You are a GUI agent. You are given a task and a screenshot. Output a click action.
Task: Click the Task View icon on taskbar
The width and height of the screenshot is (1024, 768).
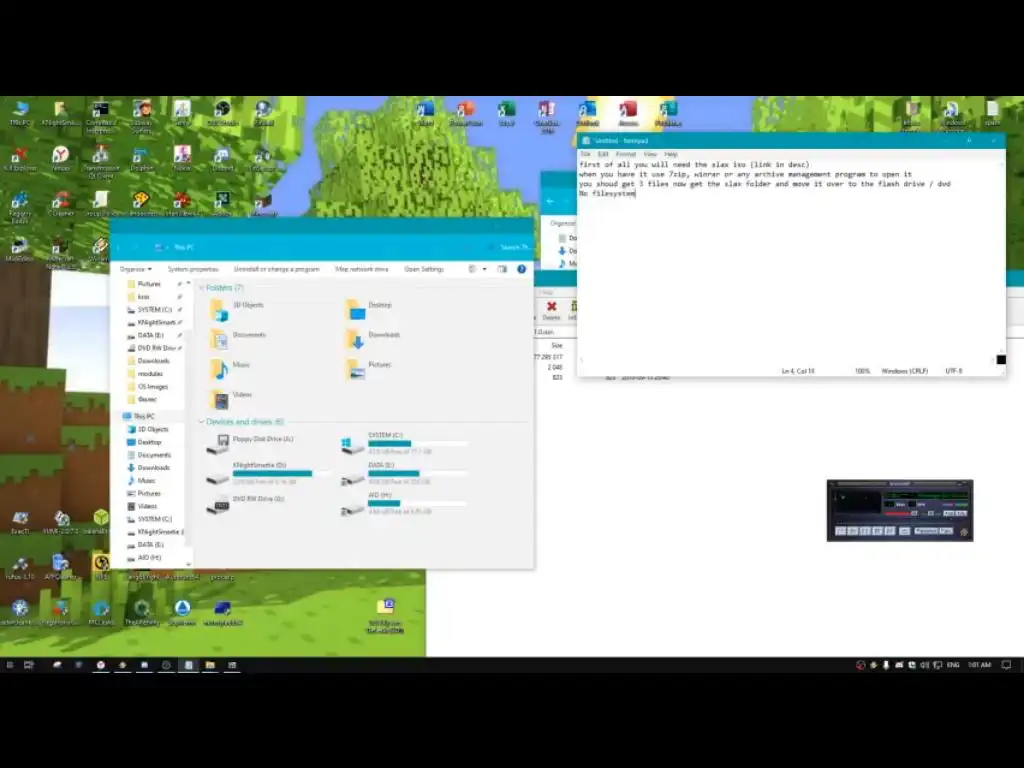point(29,665)
